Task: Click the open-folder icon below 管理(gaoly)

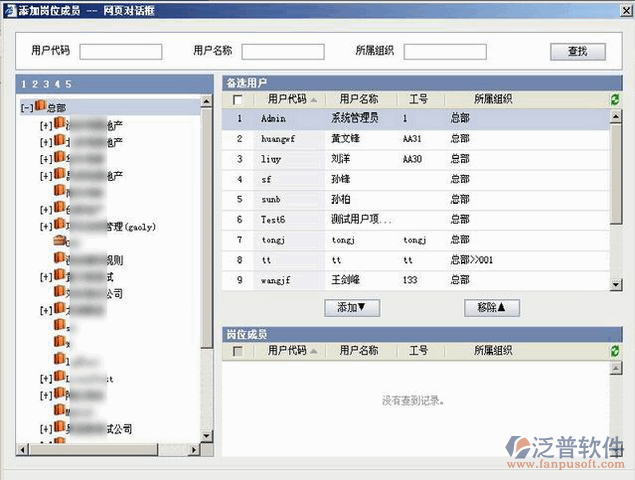Action: pos(59,242)
